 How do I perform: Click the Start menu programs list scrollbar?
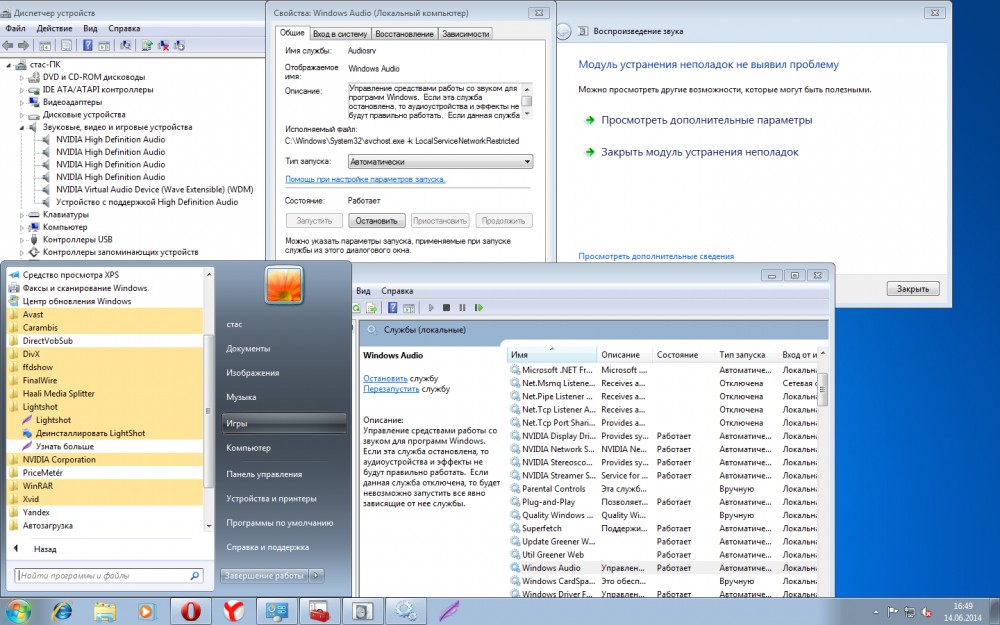208,420
